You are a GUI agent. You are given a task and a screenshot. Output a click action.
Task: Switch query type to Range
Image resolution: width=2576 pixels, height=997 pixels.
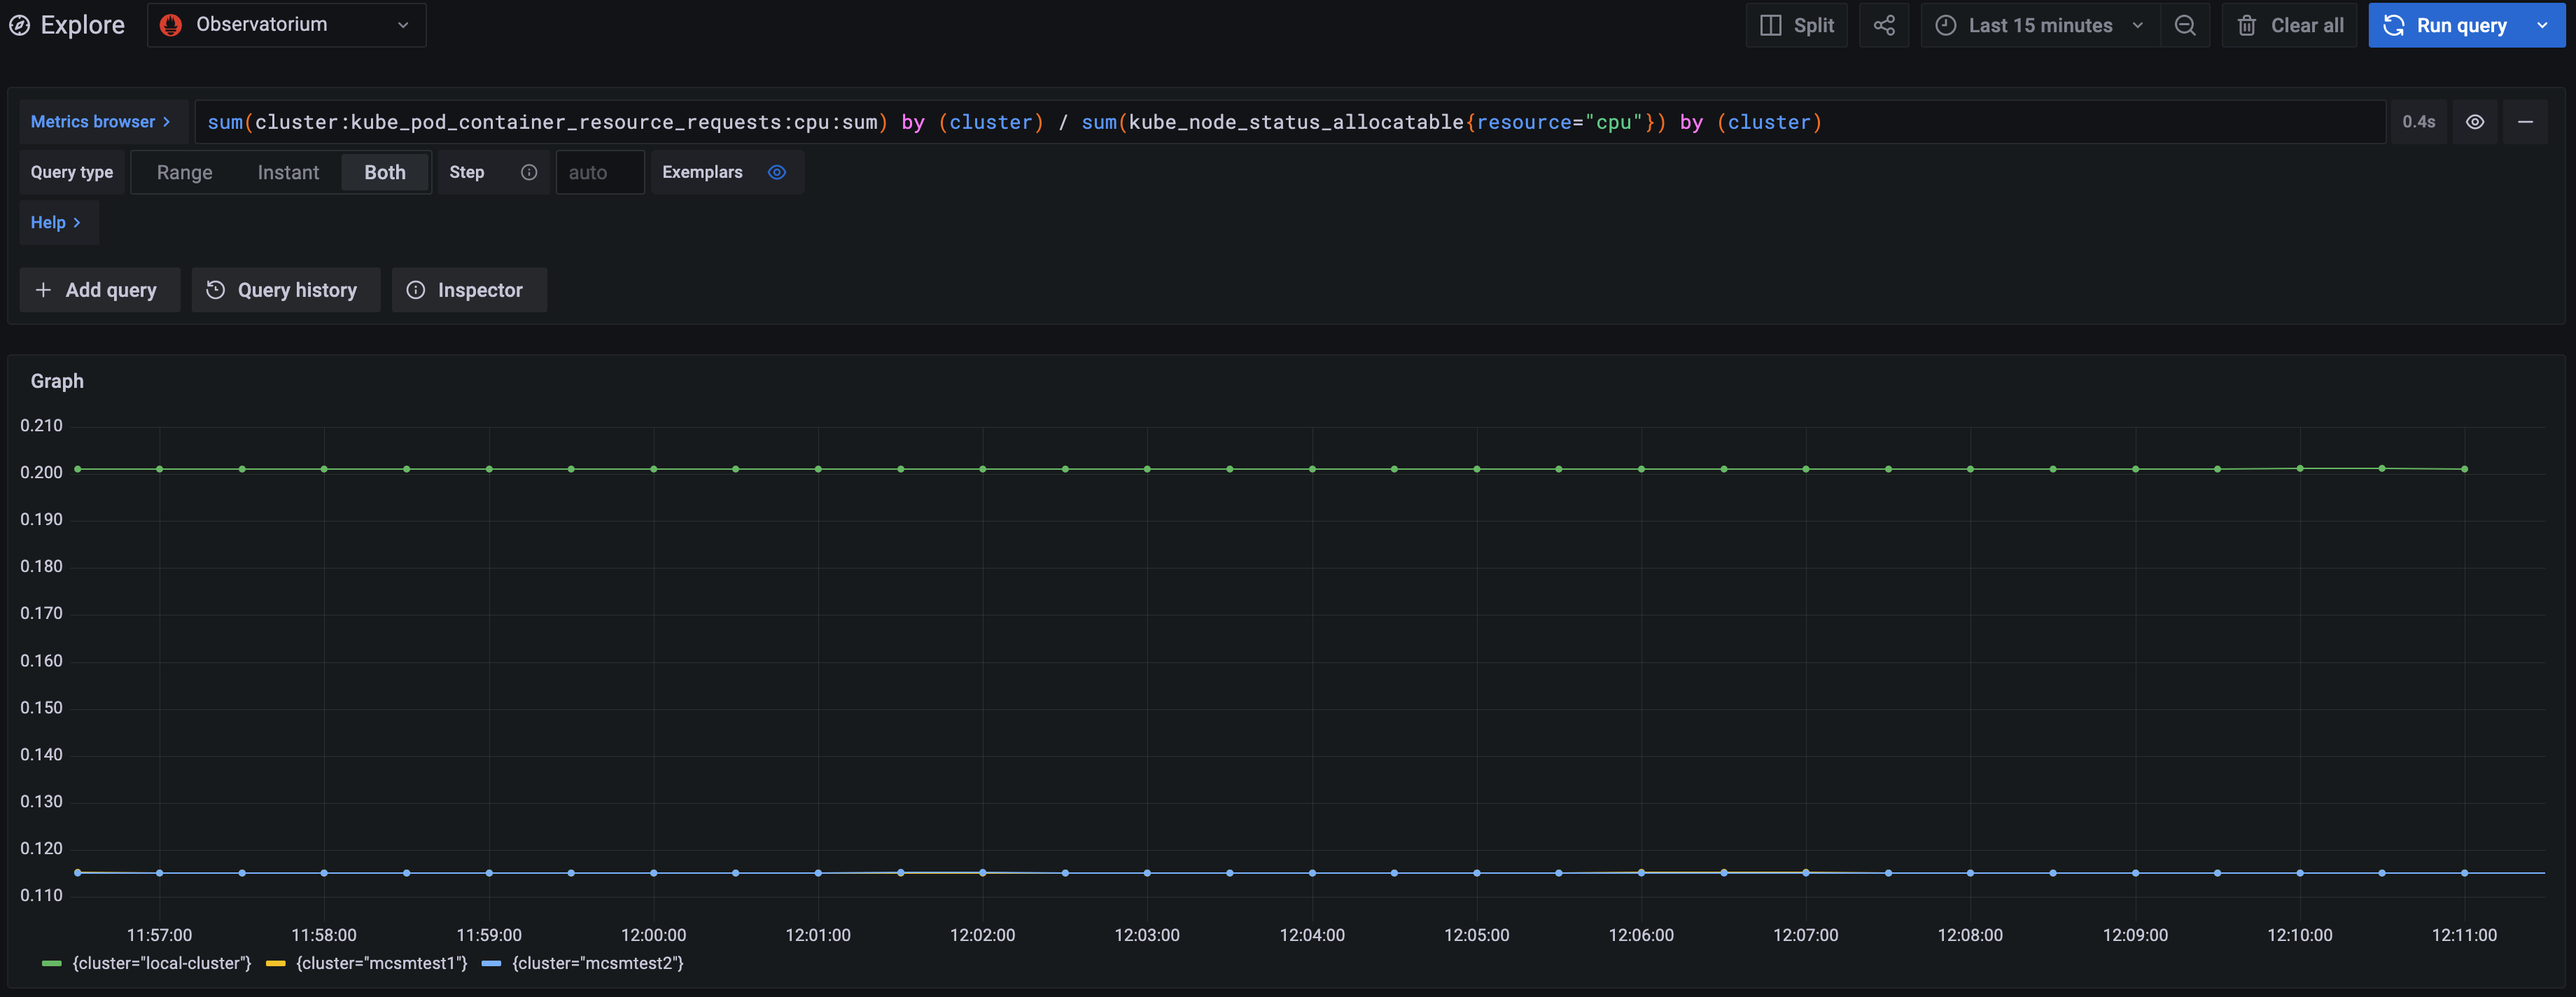[184, 171]
